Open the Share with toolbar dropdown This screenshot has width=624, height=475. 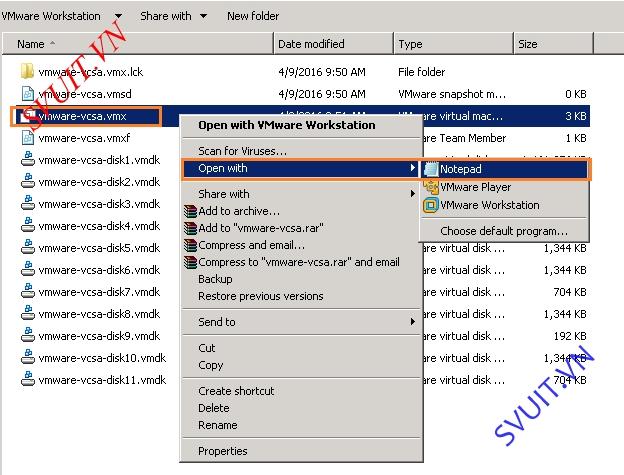203,16
